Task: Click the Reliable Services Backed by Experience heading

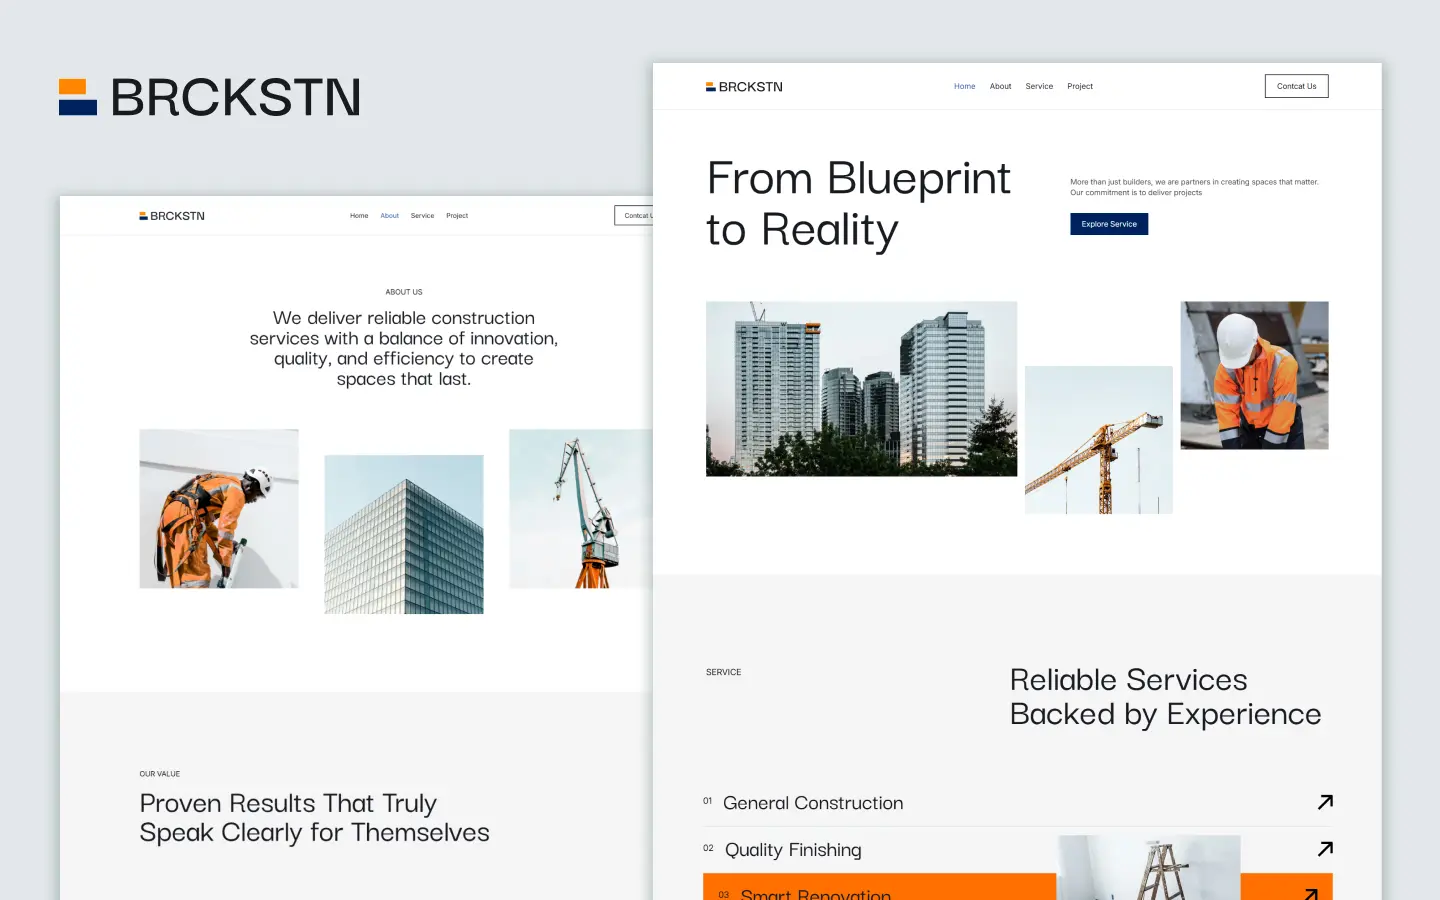Action: (1165, 697)
